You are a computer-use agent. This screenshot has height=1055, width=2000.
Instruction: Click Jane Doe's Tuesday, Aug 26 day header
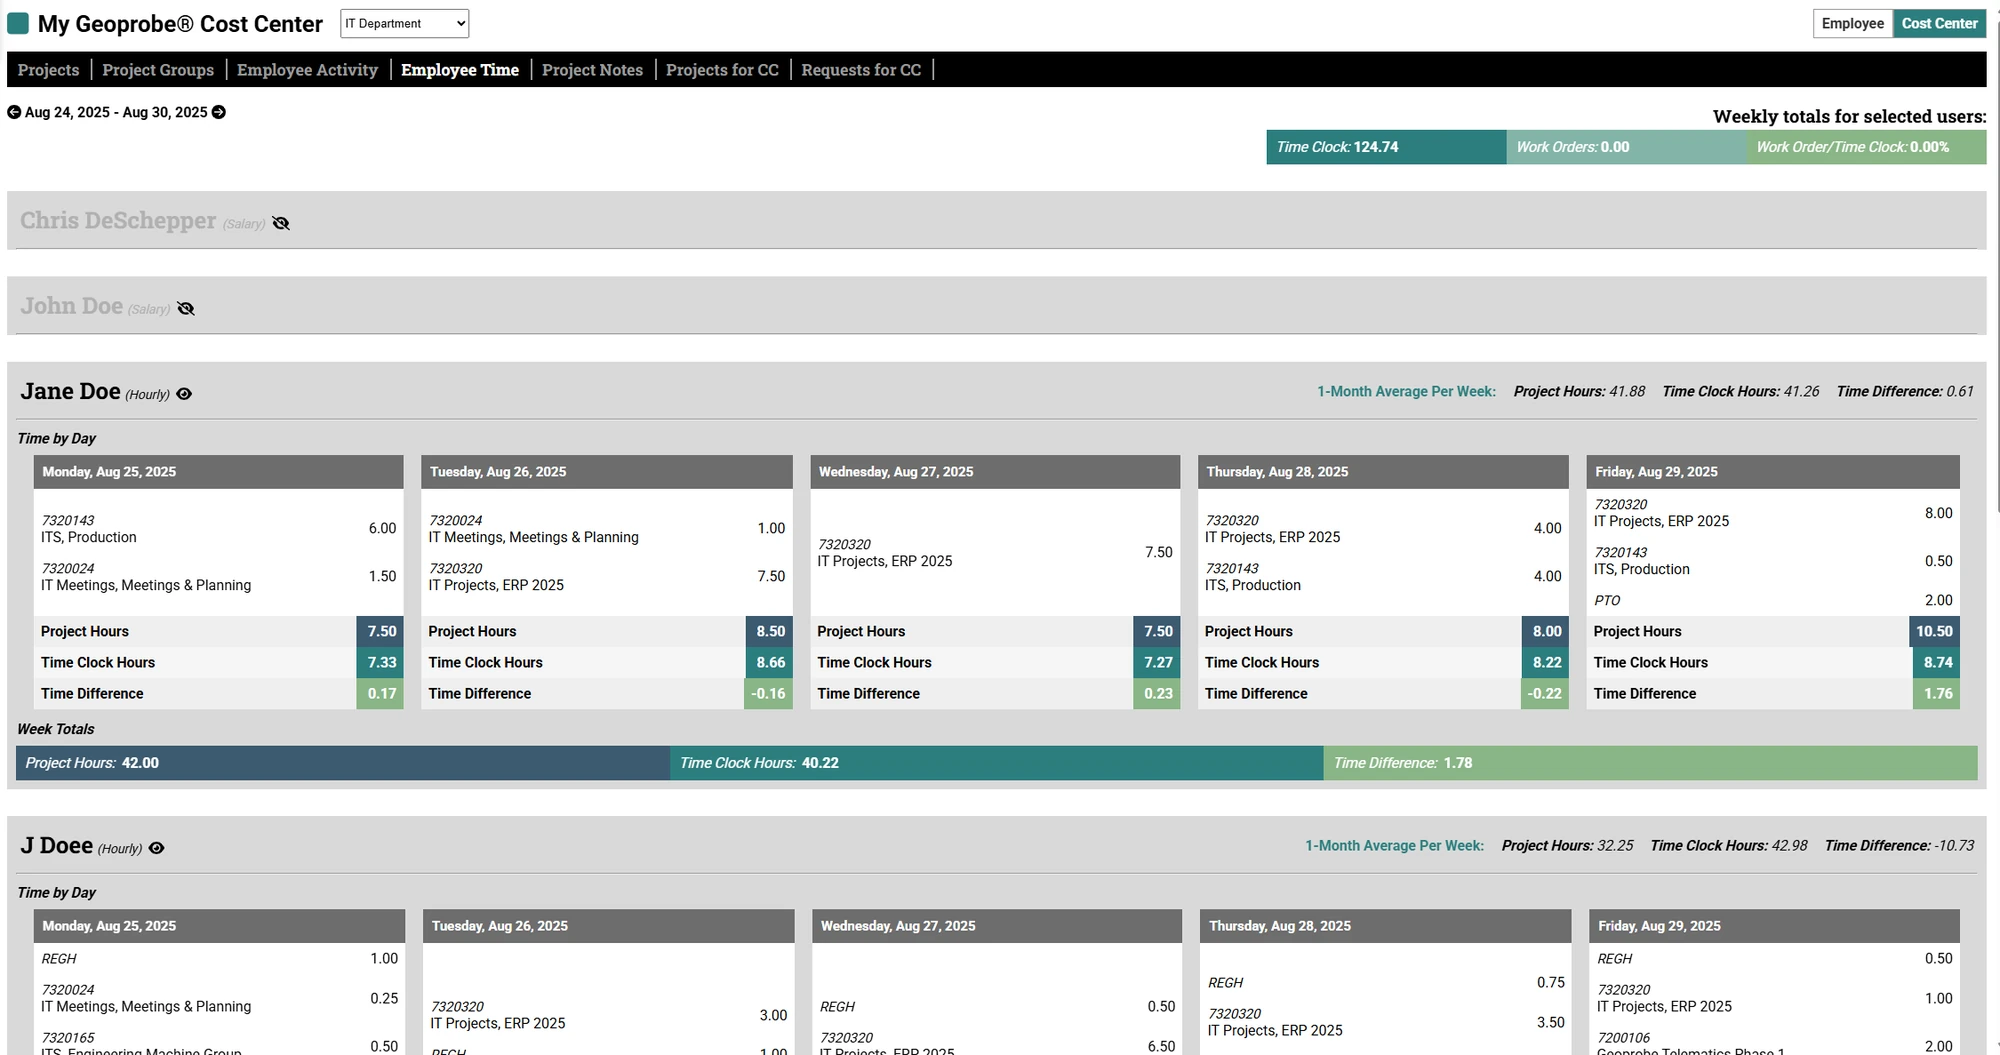click(x=607, y=472)
